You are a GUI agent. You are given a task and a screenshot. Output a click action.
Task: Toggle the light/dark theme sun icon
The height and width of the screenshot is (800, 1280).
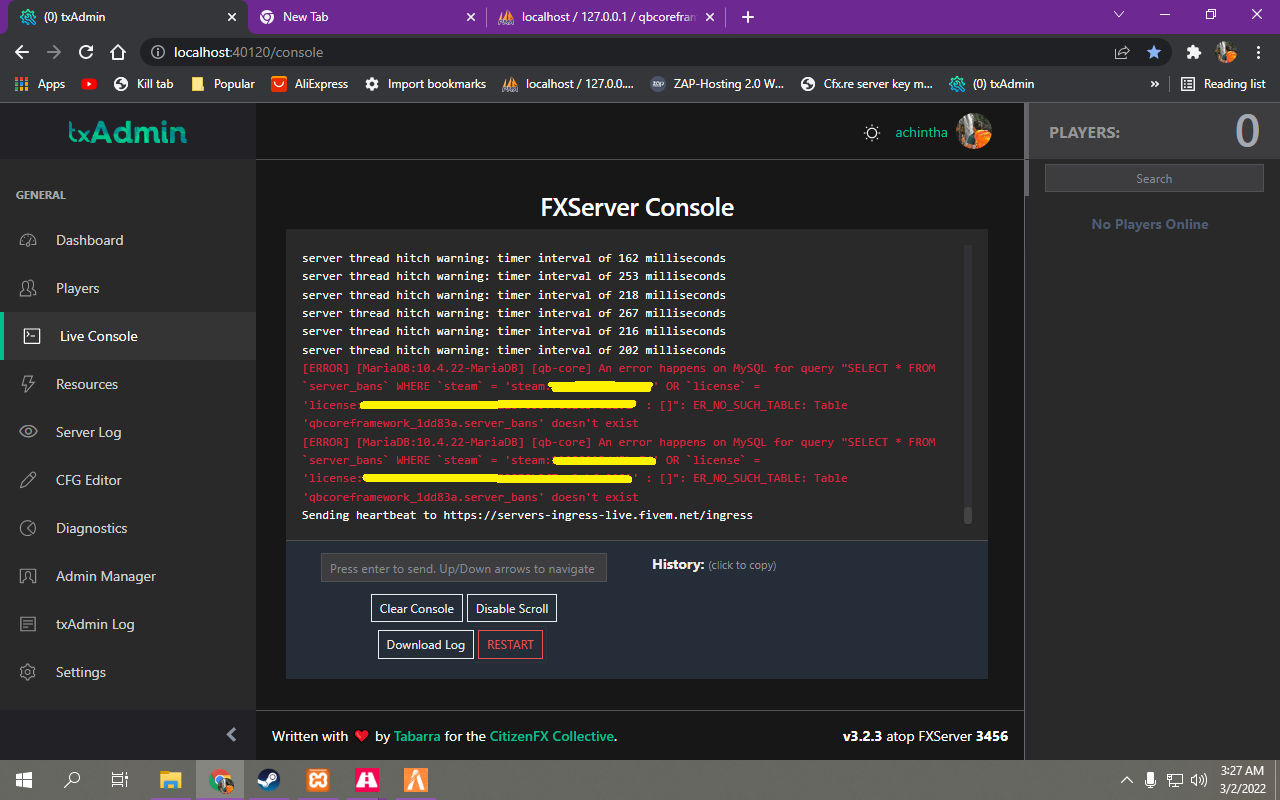[x=872, y=133]
